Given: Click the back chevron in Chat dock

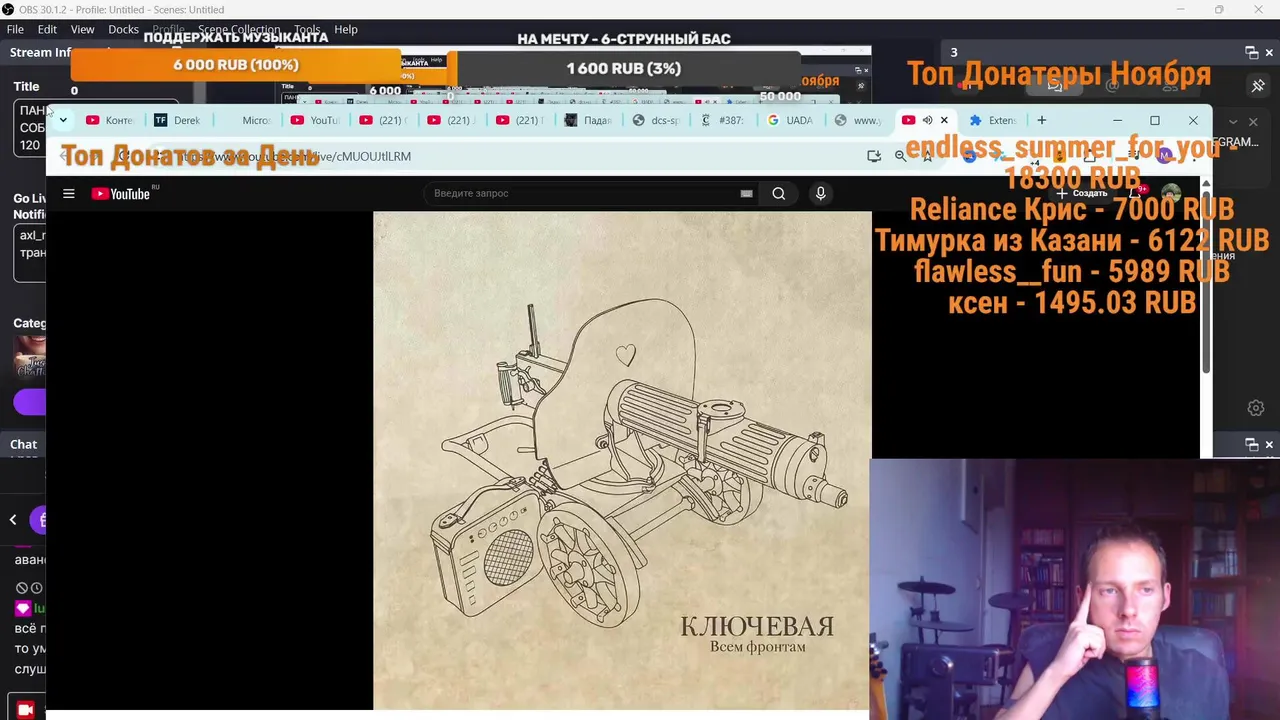Looking at the screenshot, I should click(x=13, y=519).
